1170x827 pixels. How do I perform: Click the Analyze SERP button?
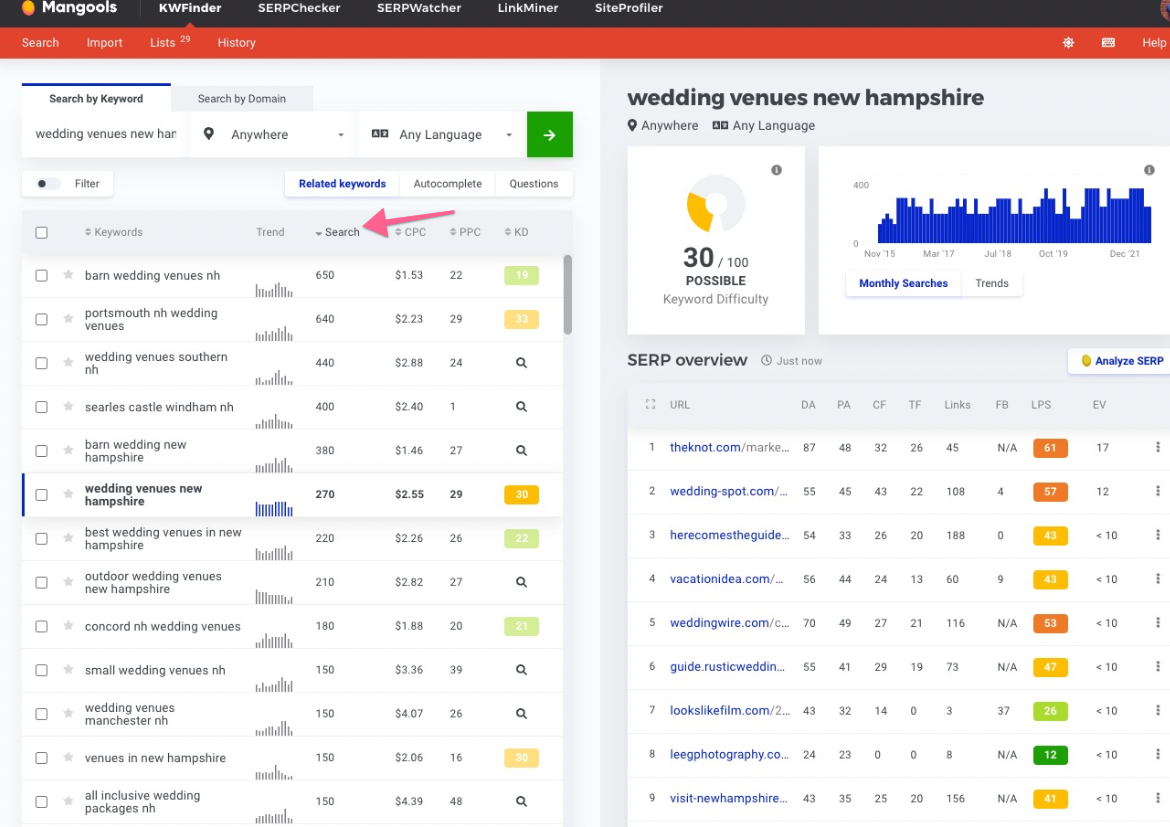tap(1122, 361)
